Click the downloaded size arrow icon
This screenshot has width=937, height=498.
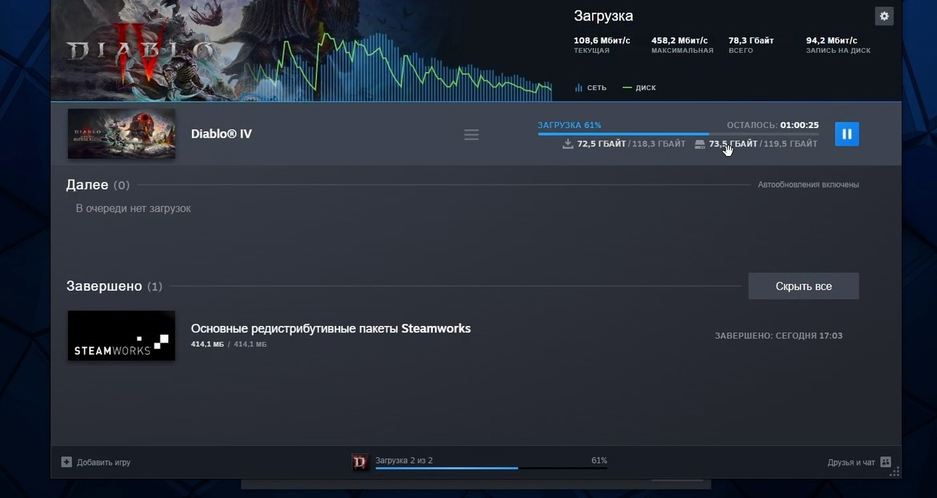click(568, 143)
